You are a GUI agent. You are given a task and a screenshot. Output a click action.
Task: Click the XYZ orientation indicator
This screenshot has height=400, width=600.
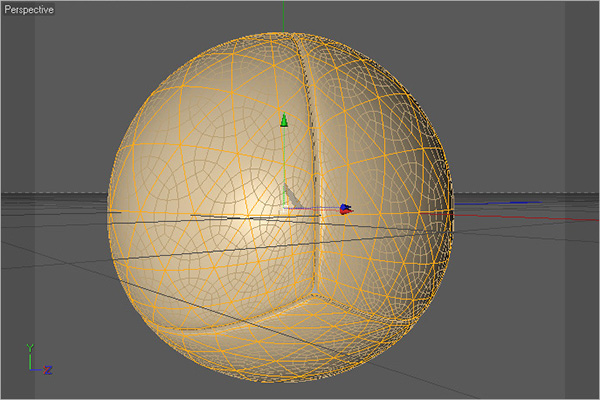click(x=39, y=359)
